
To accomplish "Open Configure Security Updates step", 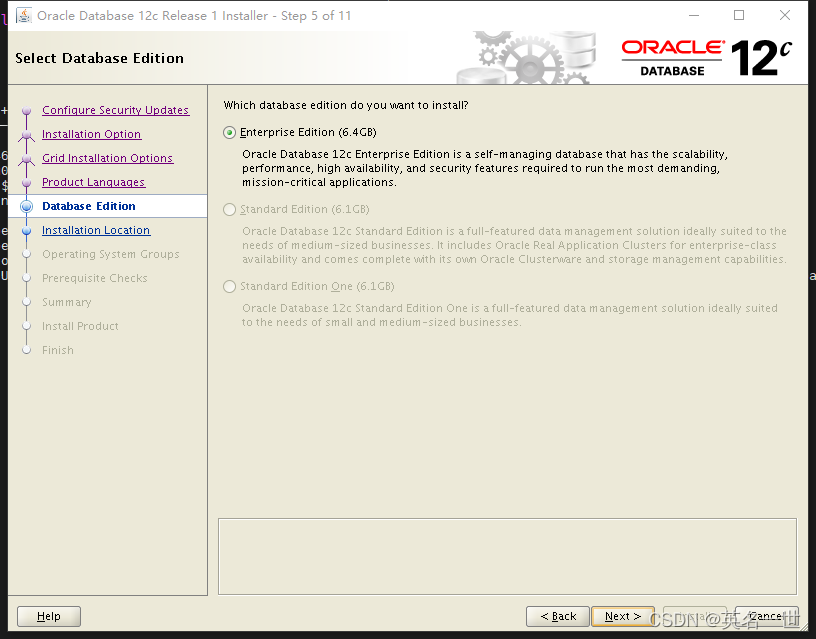I will (116, 110).
